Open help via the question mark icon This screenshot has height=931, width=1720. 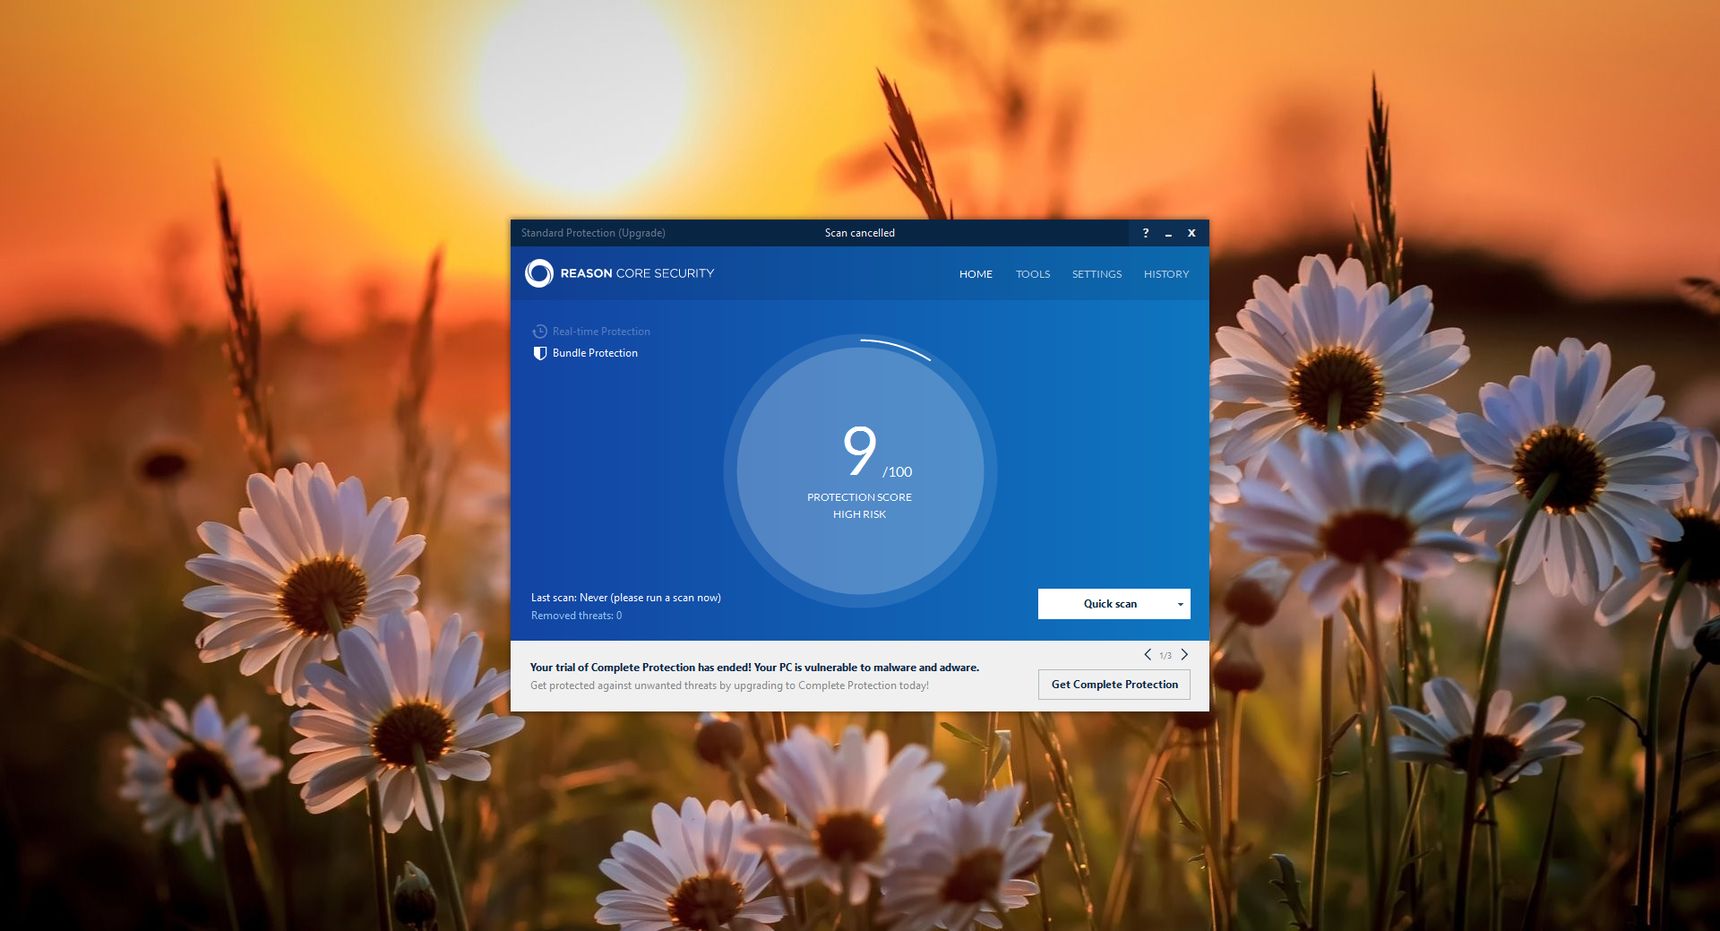pos(1146,233)
